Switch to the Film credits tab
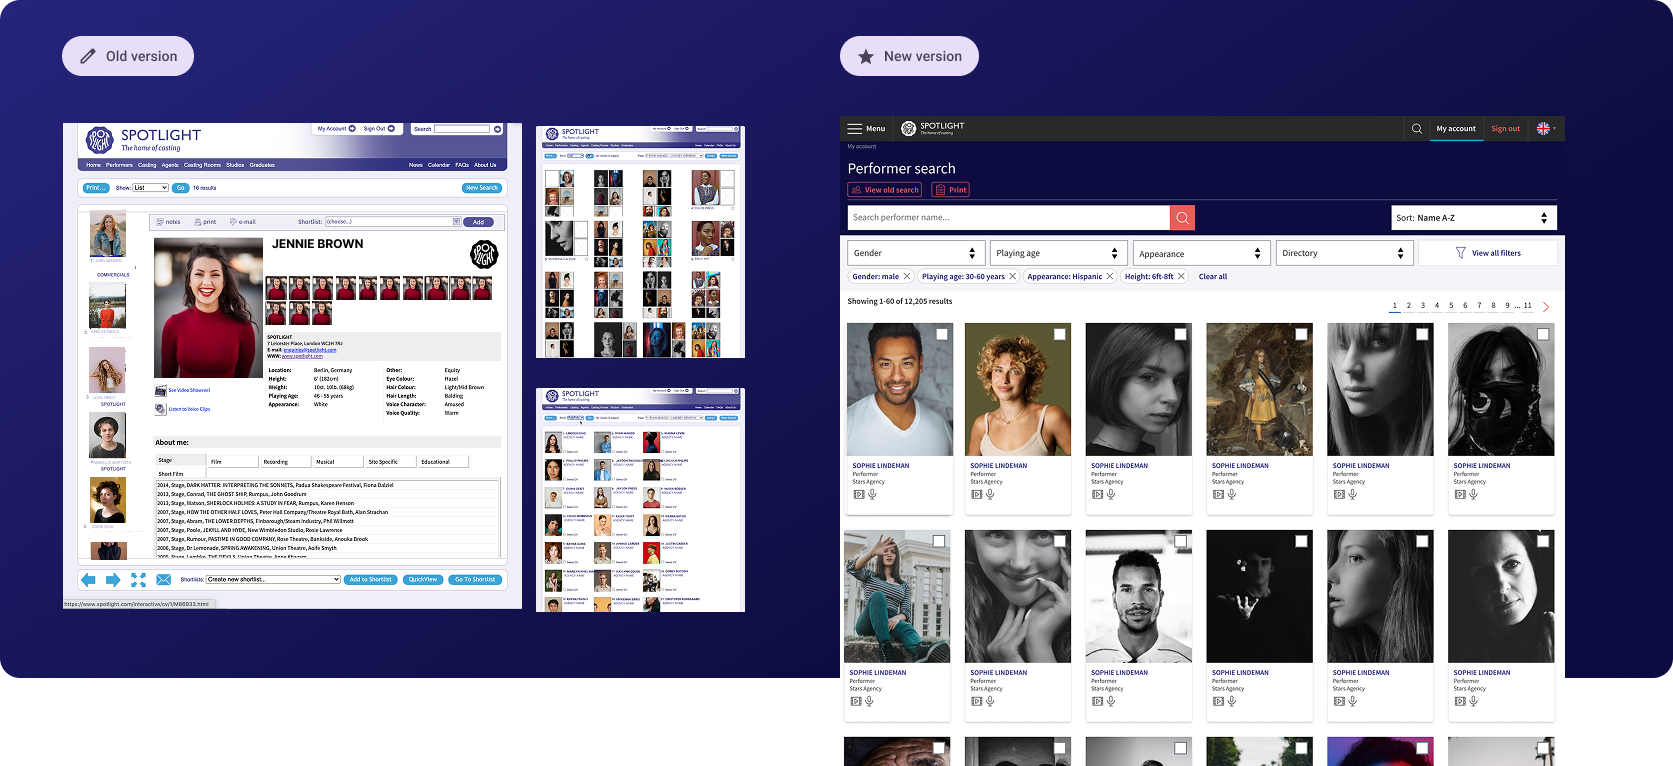Image resolution: width=1673 pixels, height=766 pixels. click(x=232, y=462)
